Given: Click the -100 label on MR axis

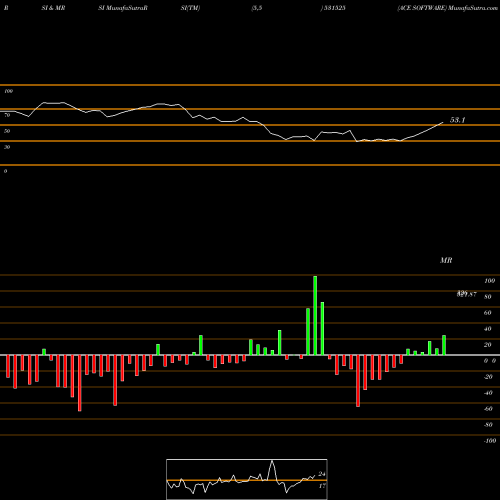Looking at the screenshot, I should 490,441.
